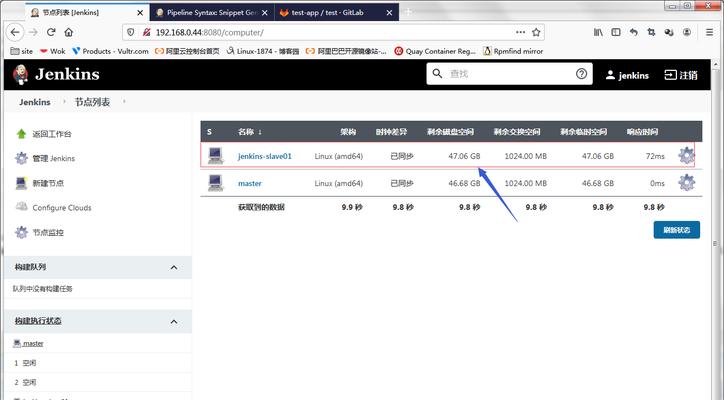
Task: Click Jenkins breadcrumb link
Action: pos(35,102)
